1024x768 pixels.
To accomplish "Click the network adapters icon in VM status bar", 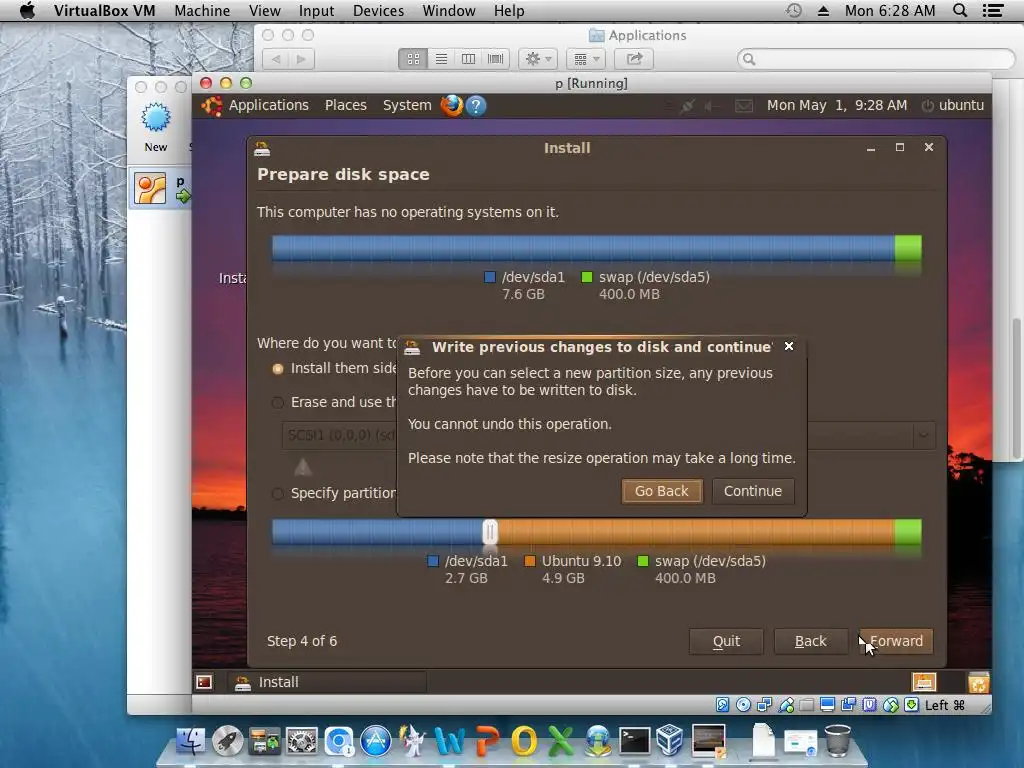I will coord(764,705).
